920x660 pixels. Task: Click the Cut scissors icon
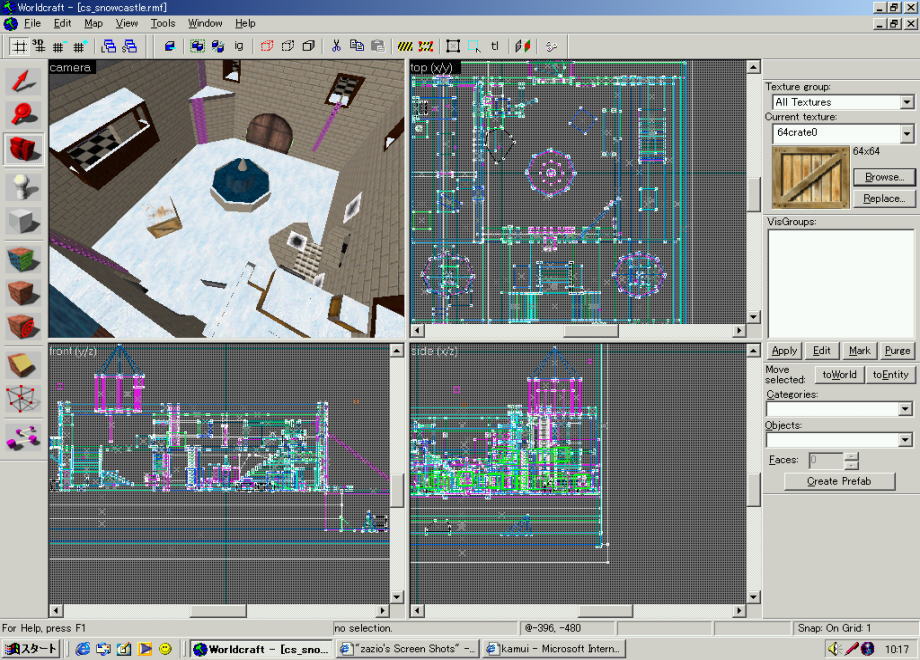(336, 46)
